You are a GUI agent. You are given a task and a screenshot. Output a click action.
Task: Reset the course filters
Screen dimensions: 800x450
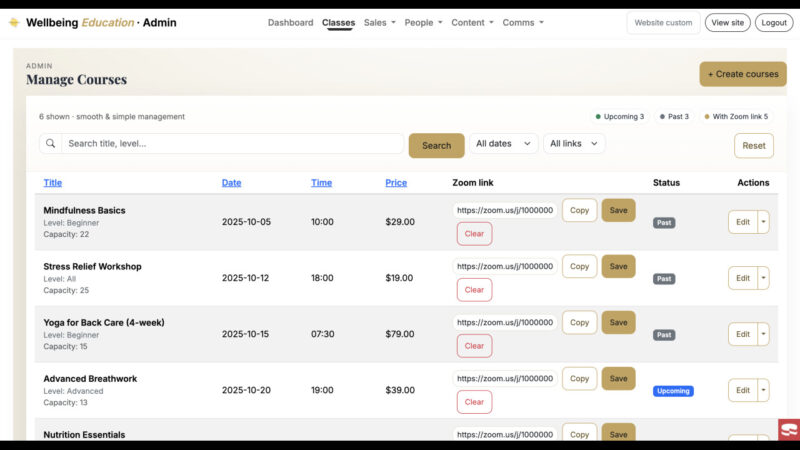[x=754, y=145]
